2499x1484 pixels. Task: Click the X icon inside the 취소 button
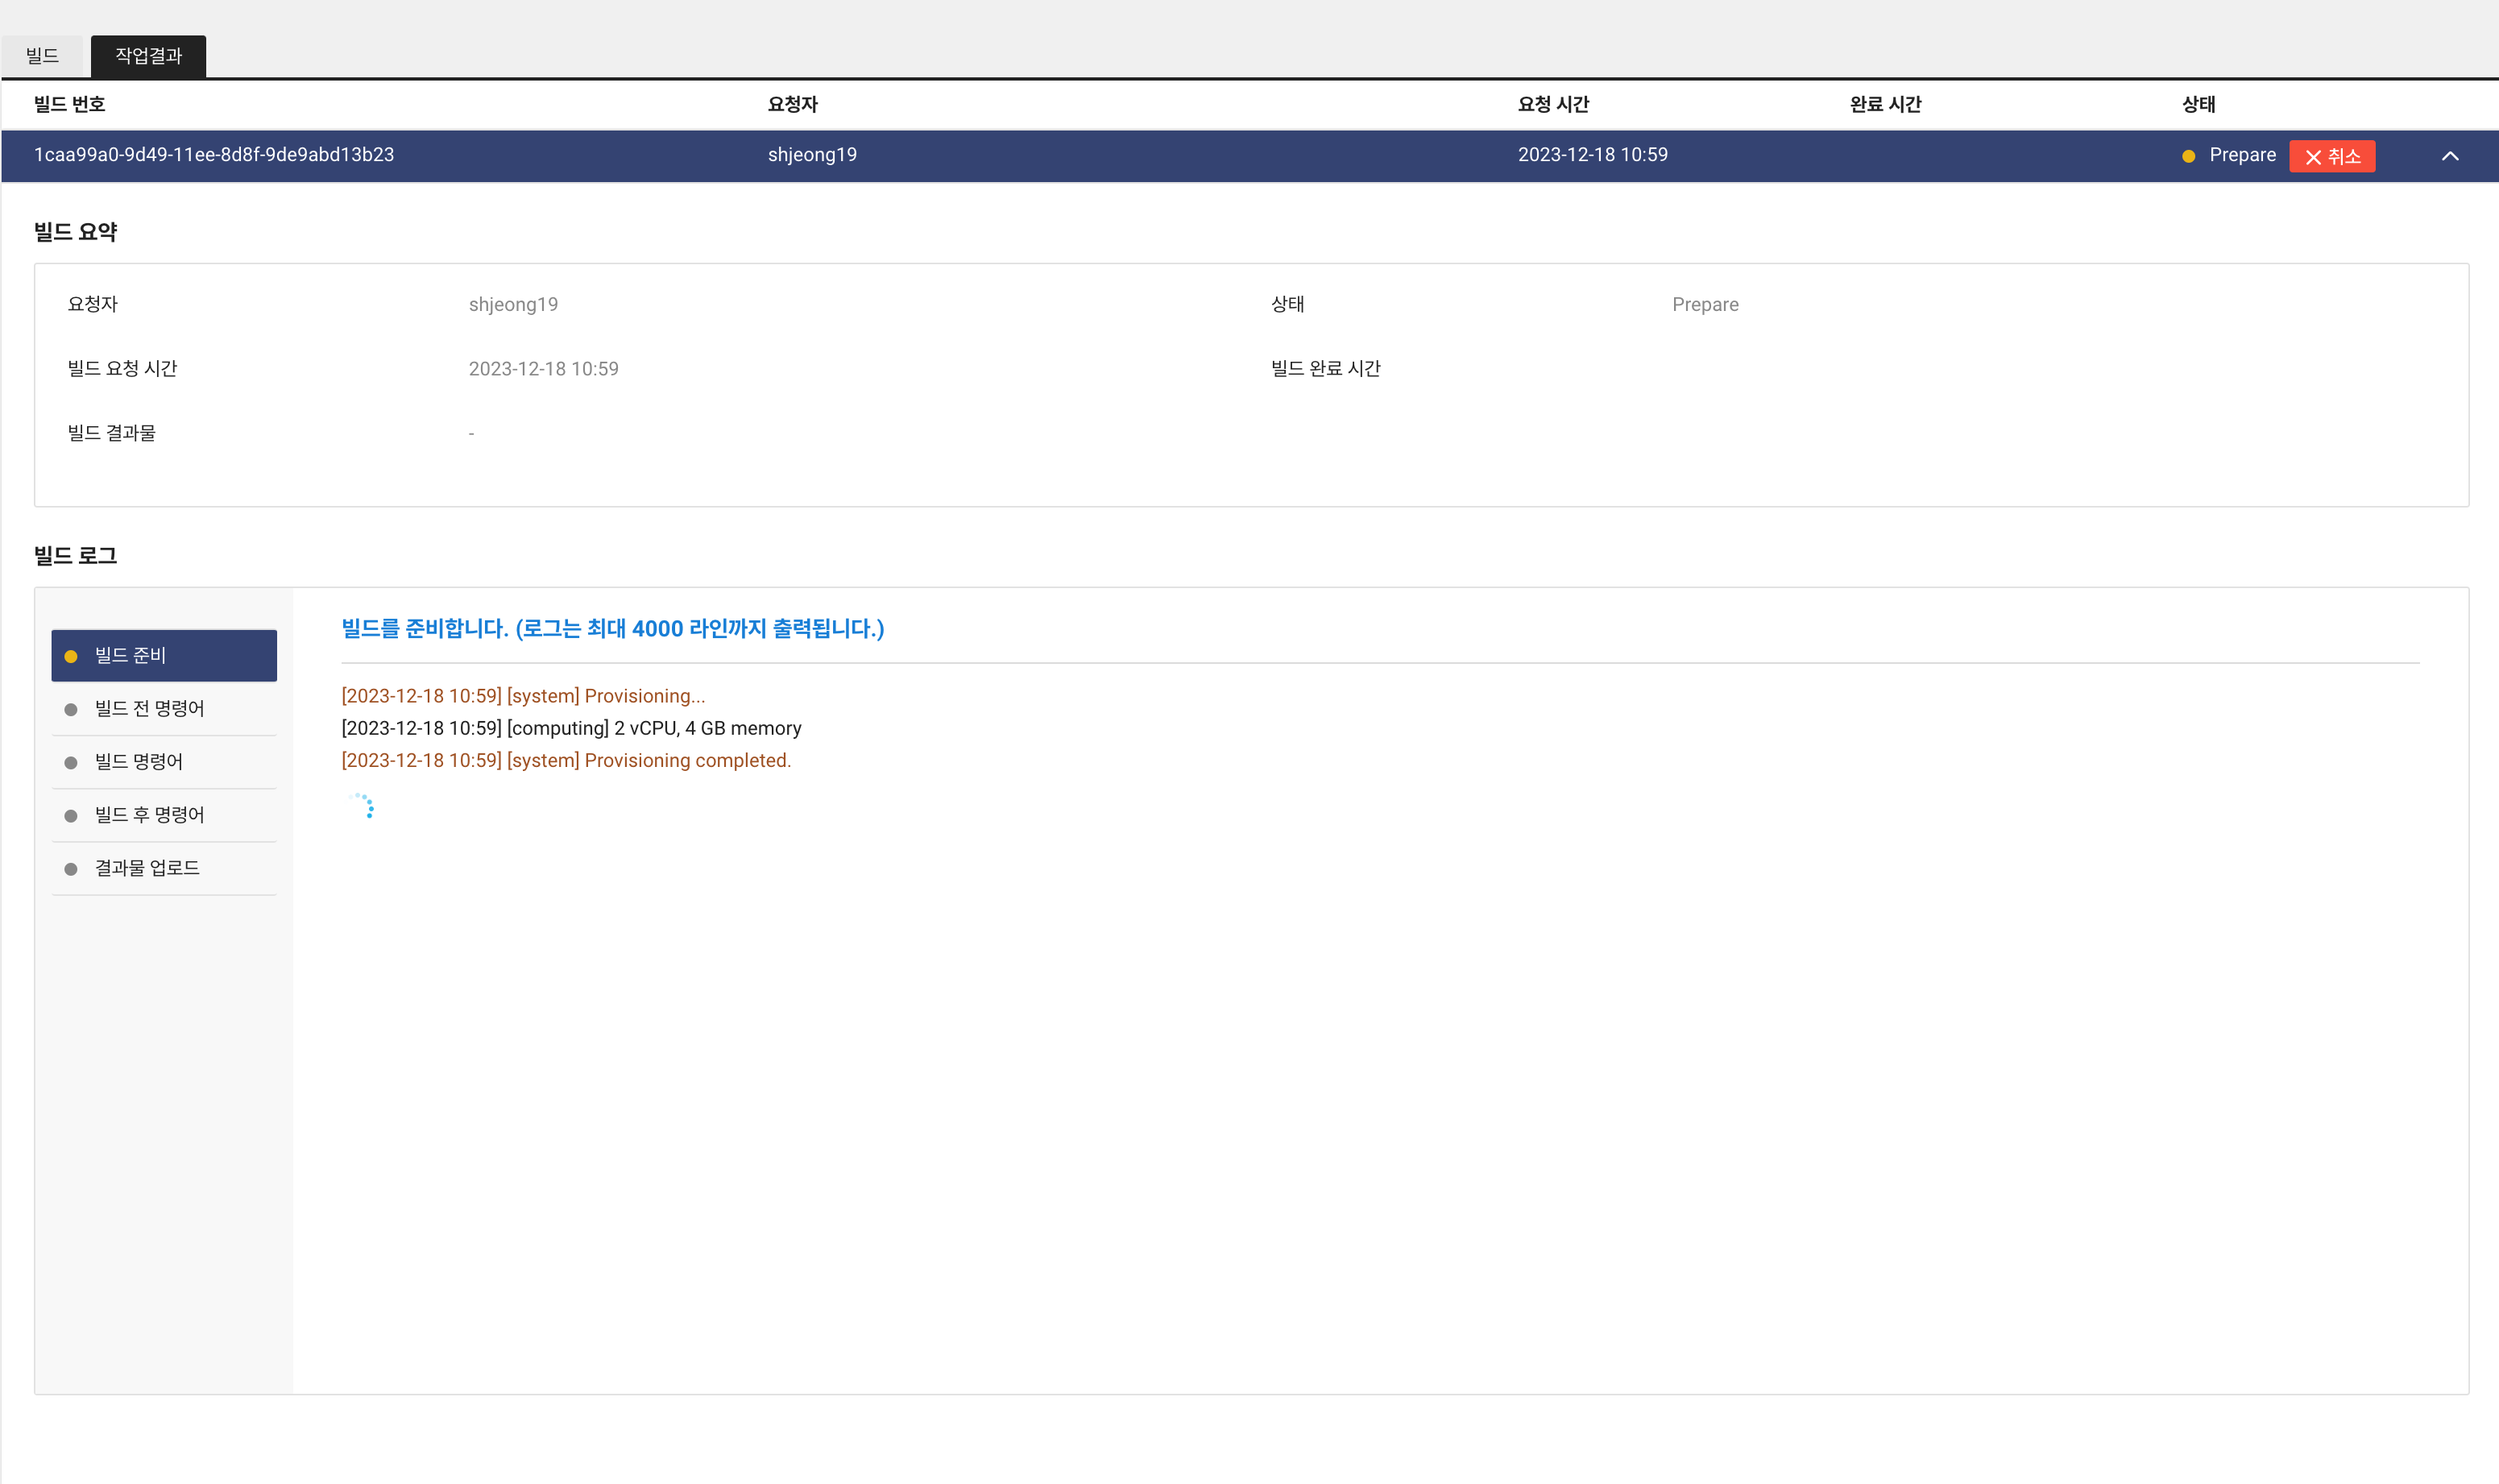point(2313,156)
